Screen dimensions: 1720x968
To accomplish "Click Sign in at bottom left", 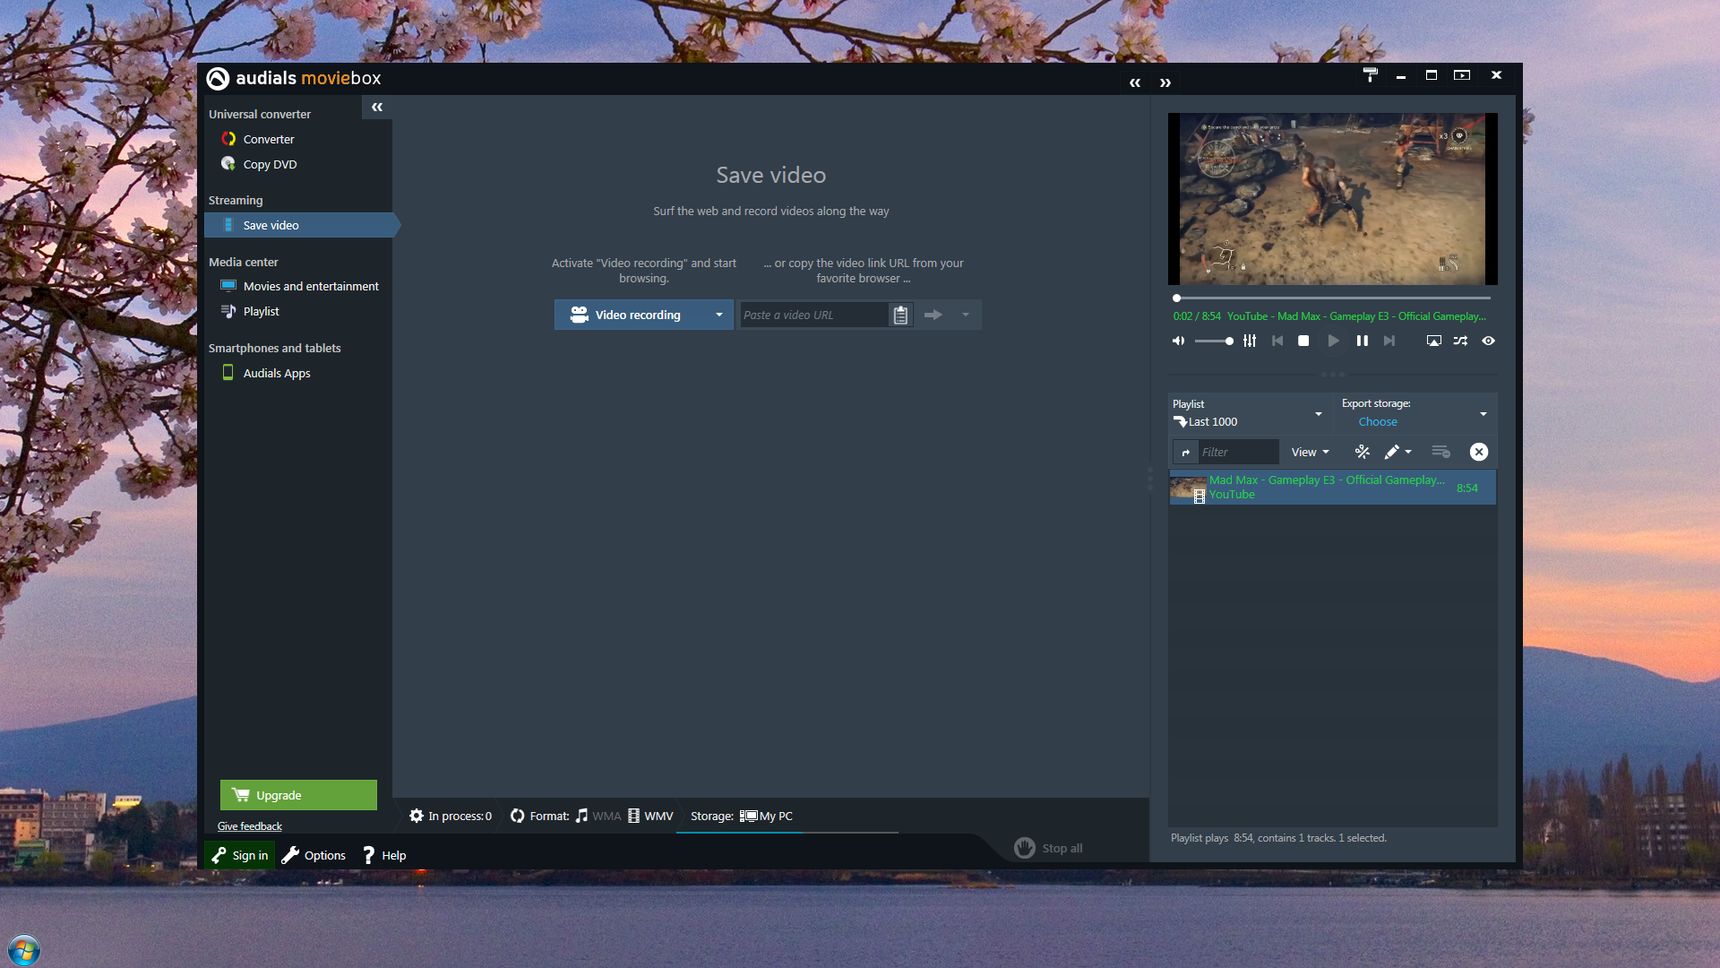I will [x=240, y=855].
